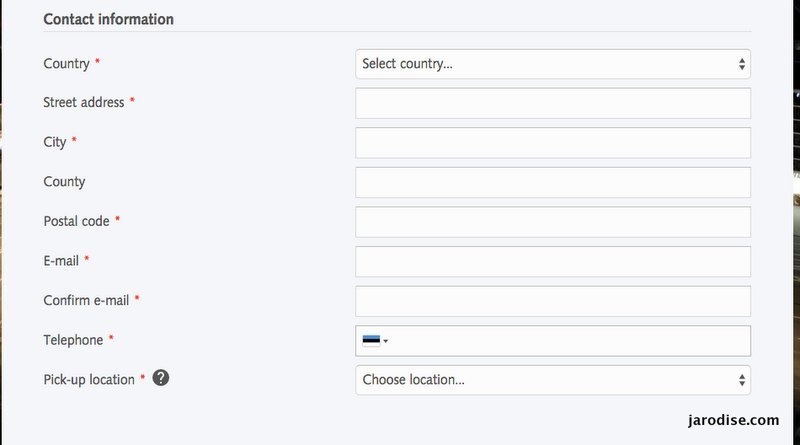Click the Pick-up location label text
Viewport: 800px width, 445px height.
[x=89, y=380]
